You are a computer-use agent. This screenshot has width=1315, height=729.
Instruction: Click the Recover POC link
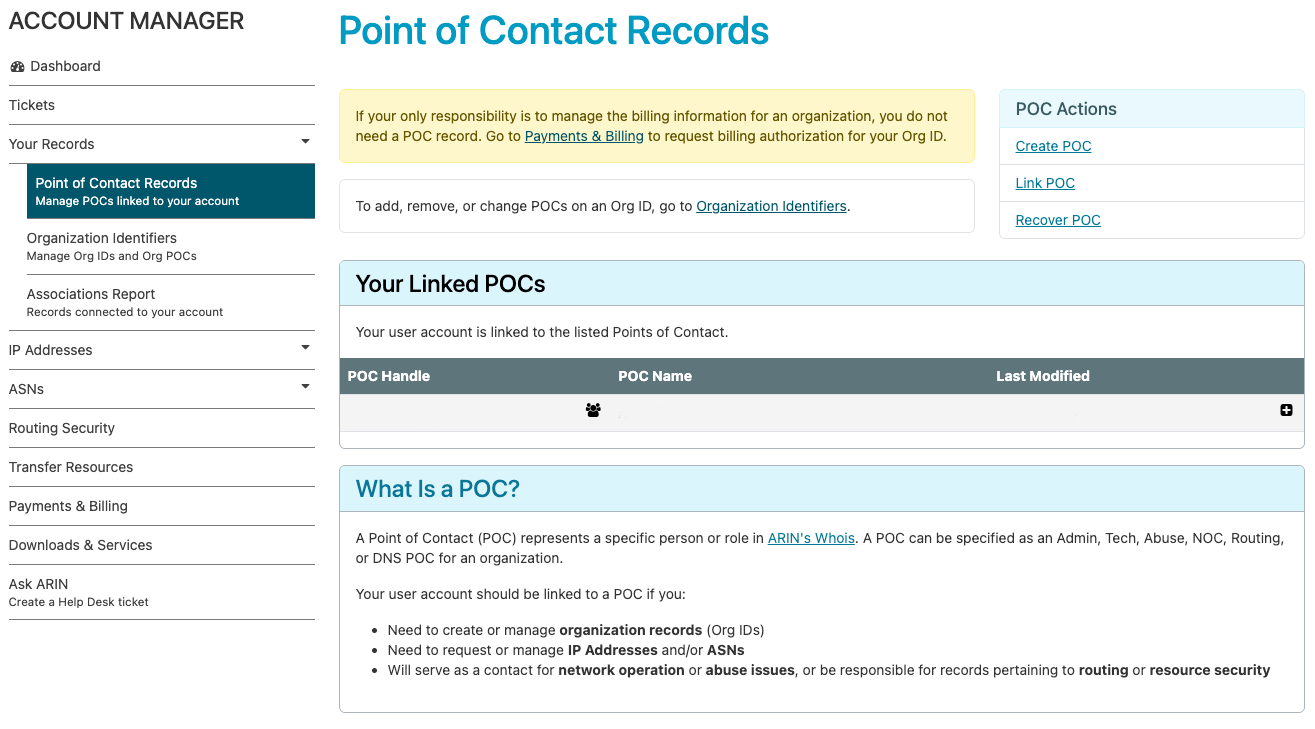click(1058, 220)
